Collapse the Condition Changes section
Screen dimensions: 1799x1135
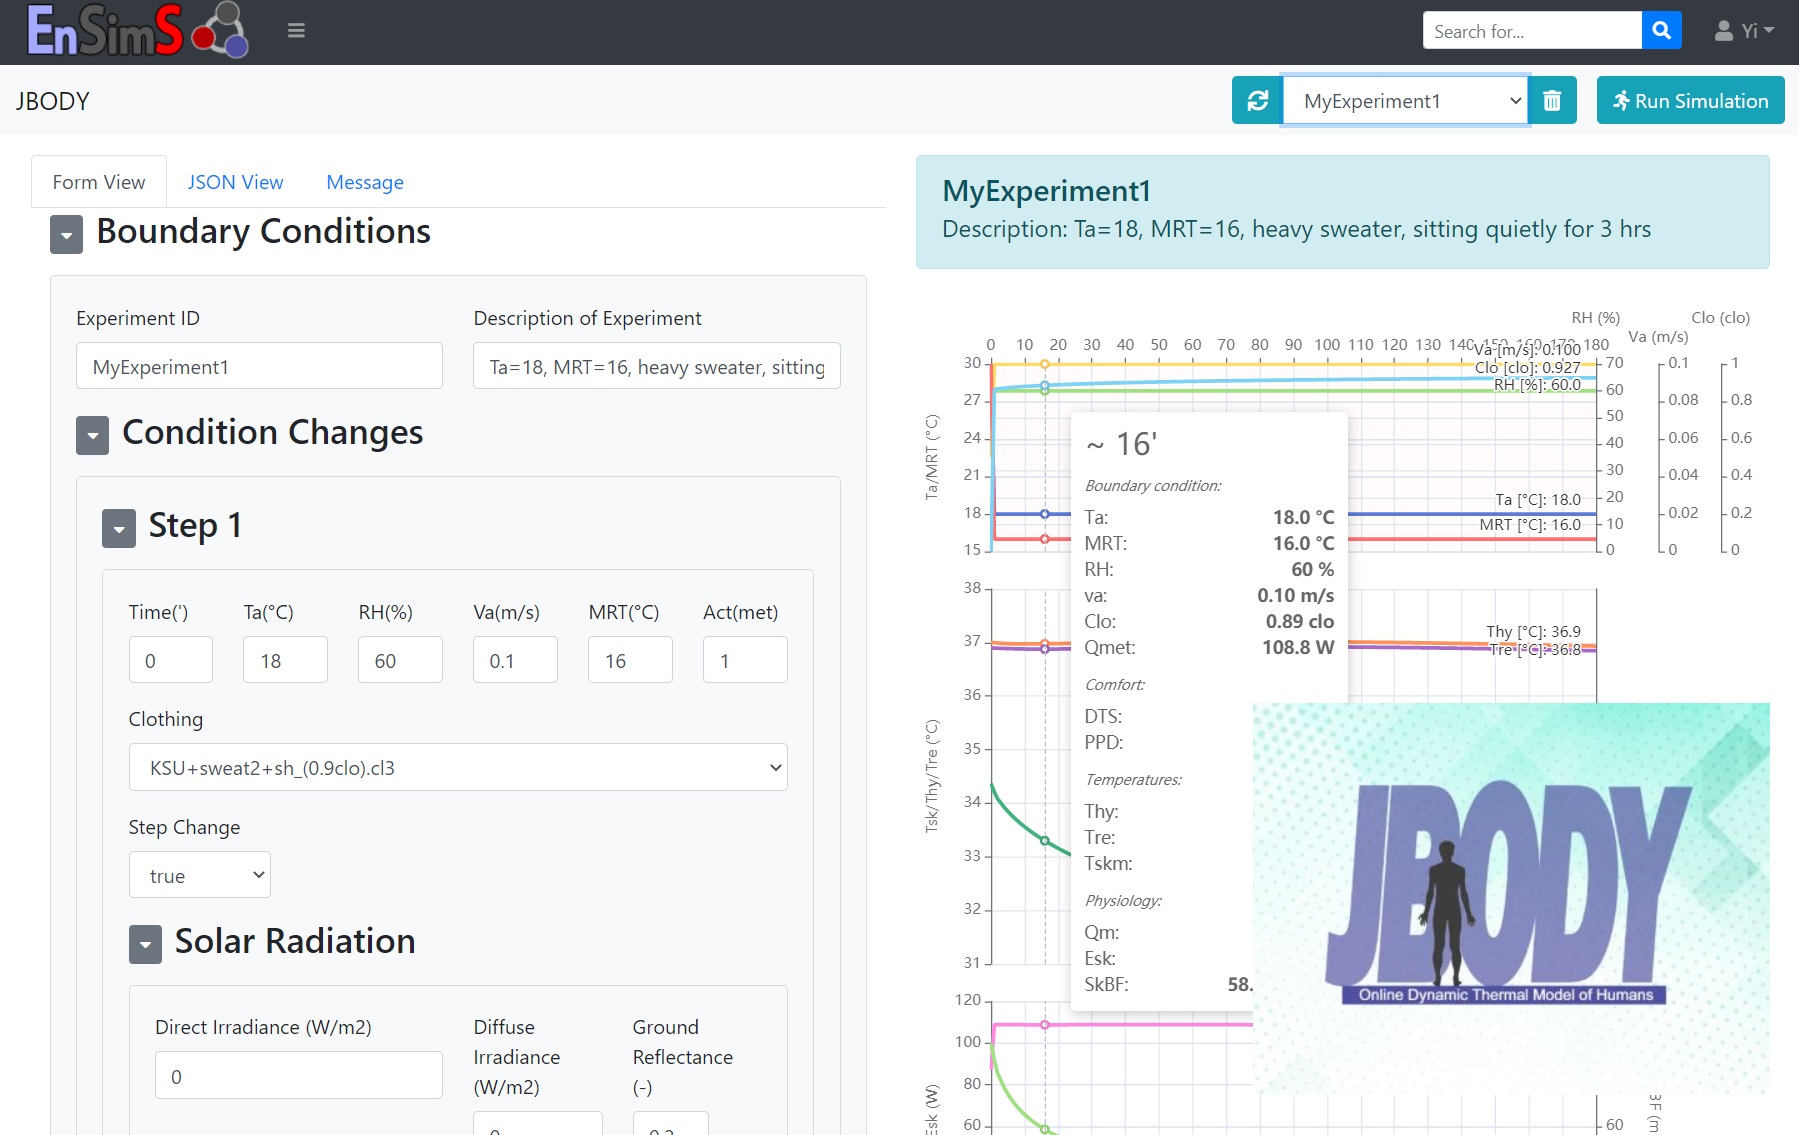93,436
